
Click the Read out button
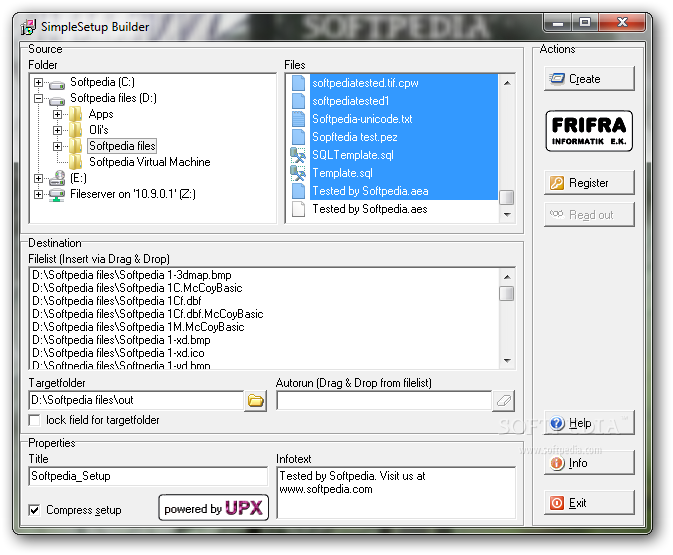pyautogui.click(x=589, y=215)
